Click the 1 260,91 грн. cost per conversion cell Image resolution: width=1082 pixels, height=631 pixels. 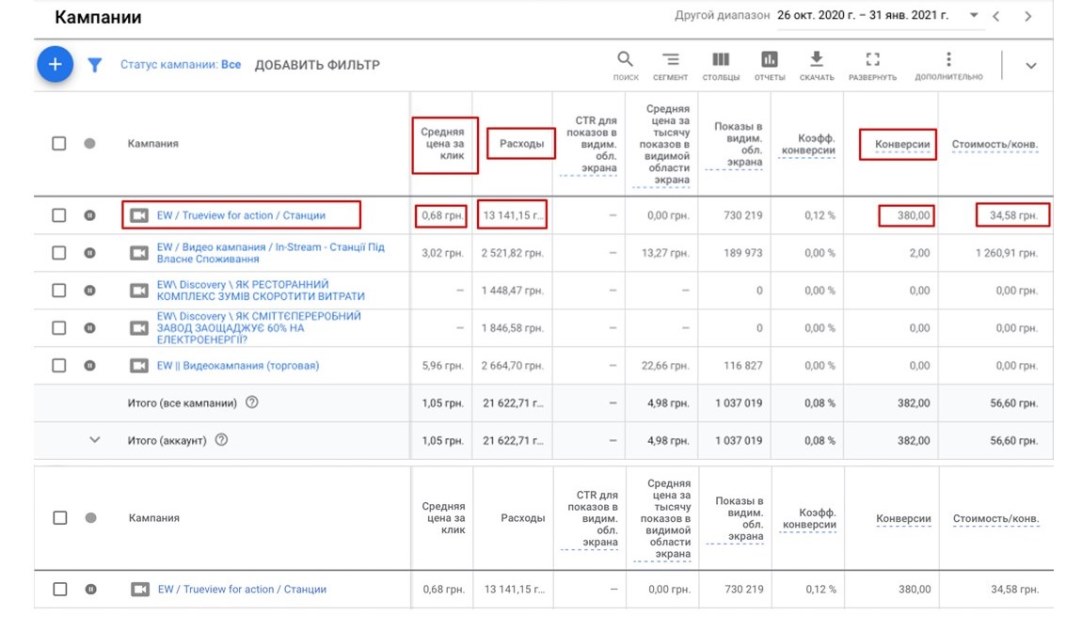pos(1006,253)
